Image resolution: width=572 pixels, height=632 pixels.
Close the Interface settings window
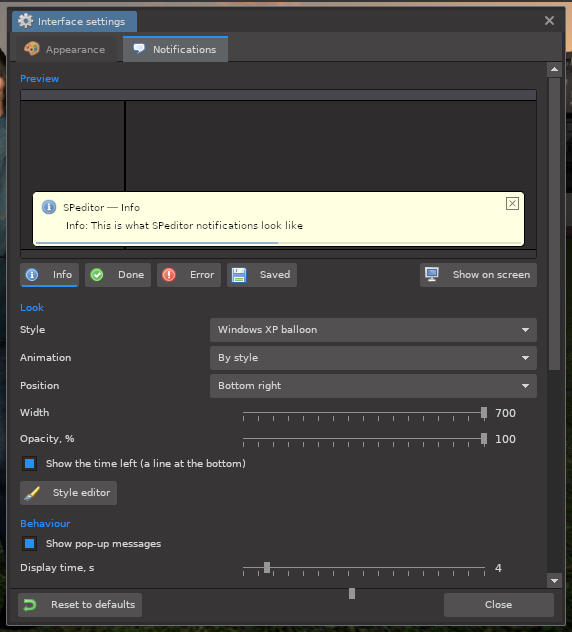[549, 21]
